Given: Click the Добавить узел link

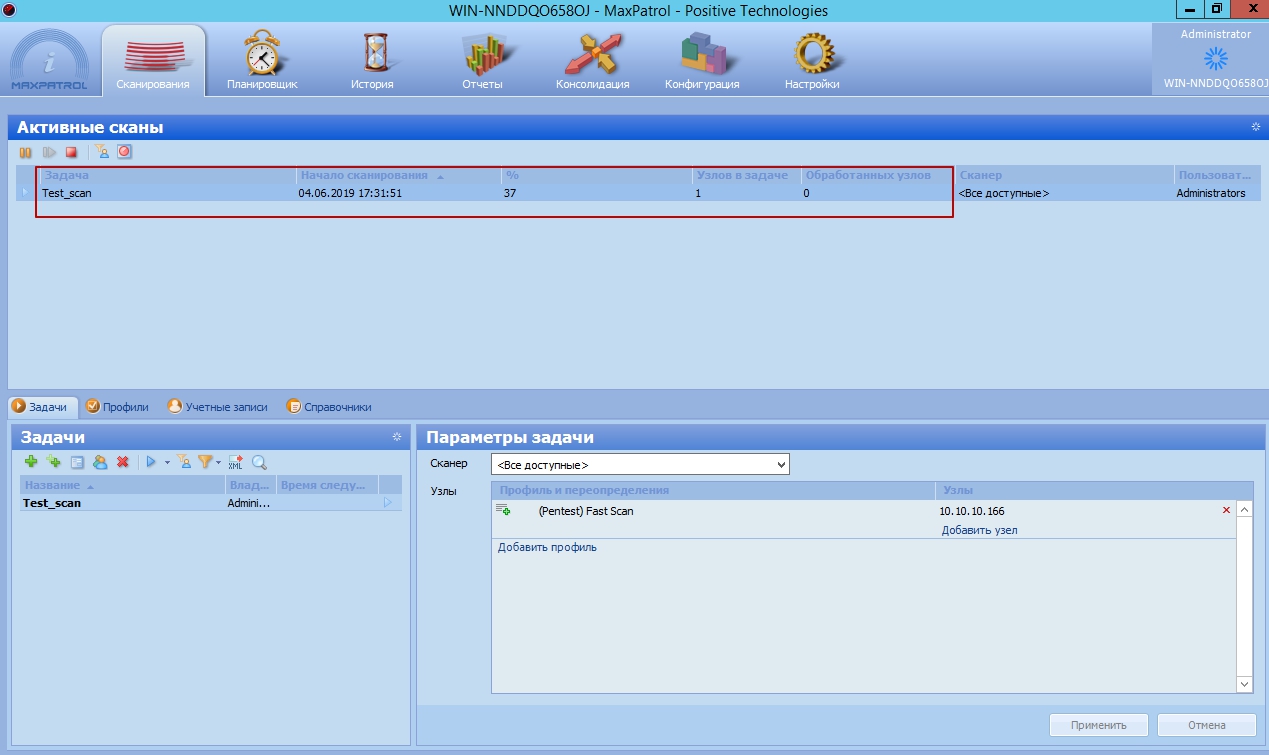Looking at the screenshot, I should click(x=979, y=530).
